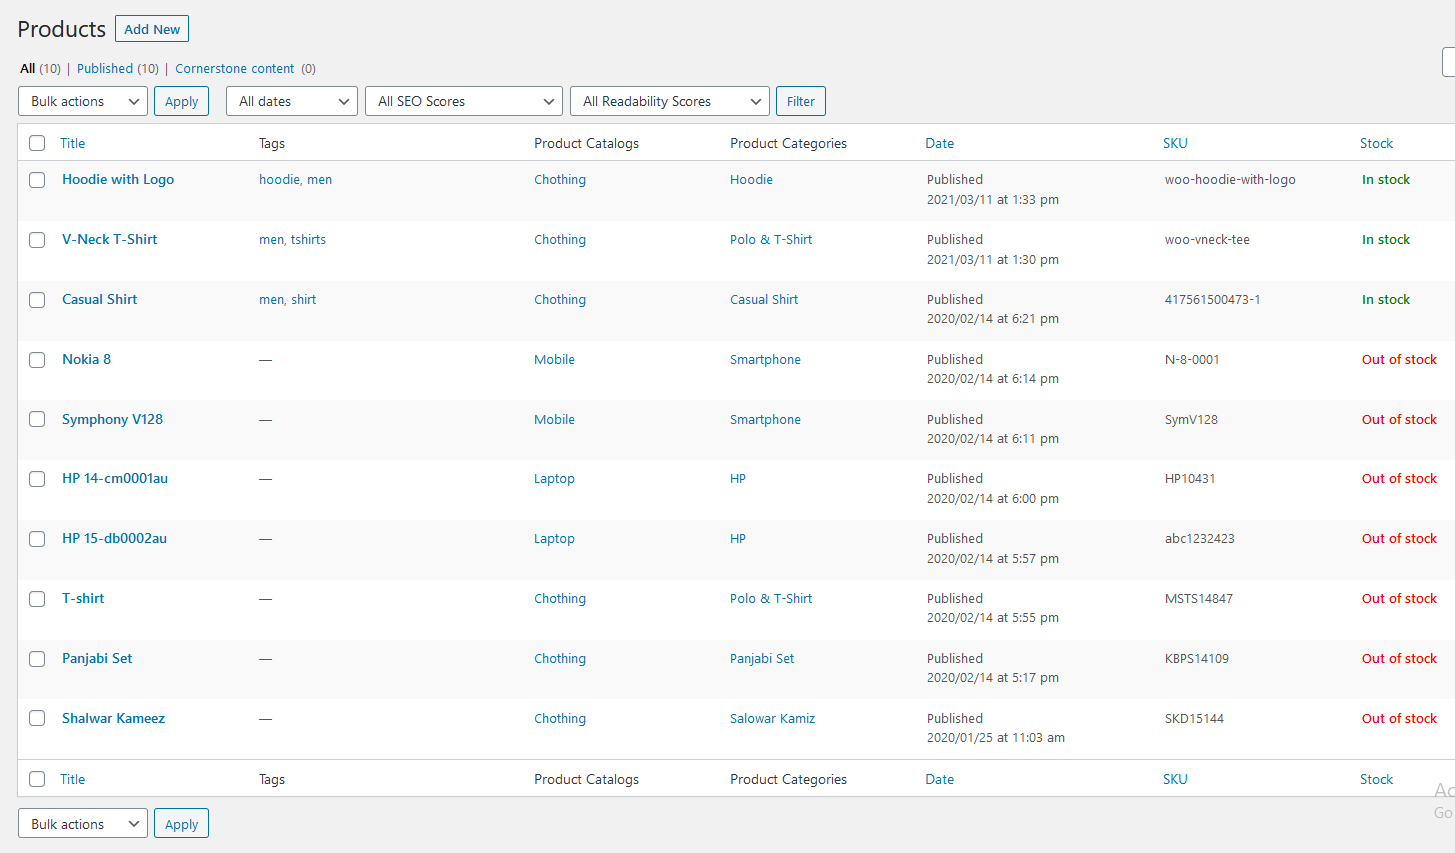Open the All SEO Scores dropdown
The width and height of the screenshot is (1455, 853).
464,101
